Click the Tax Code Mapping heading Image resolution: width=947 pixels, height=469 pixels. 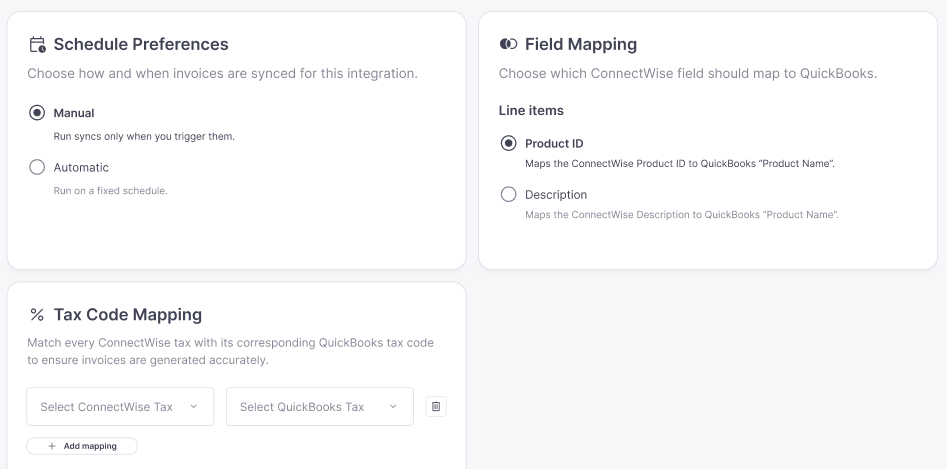tap(127, 314)
